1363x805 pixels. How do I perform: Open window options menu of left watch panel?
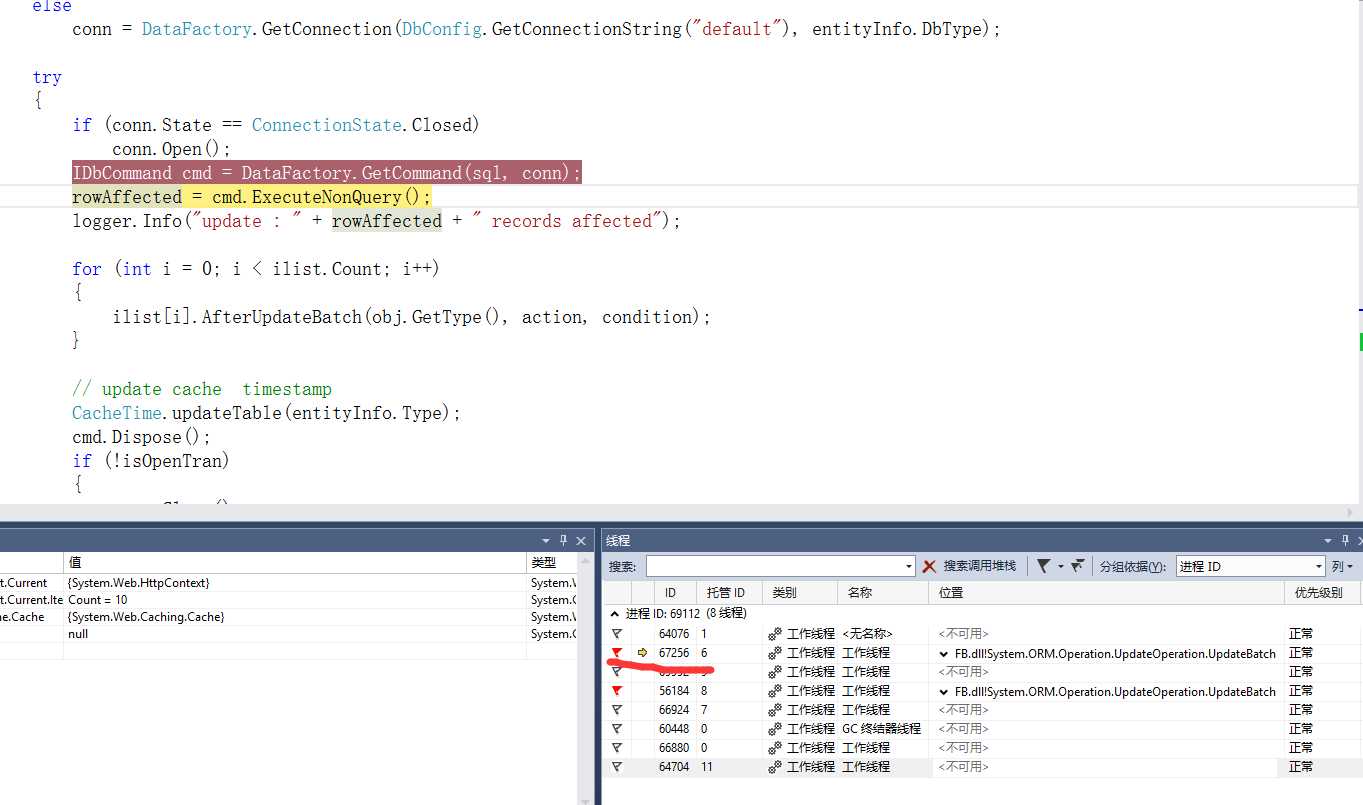pyautogui.click(x=545, y=540)
